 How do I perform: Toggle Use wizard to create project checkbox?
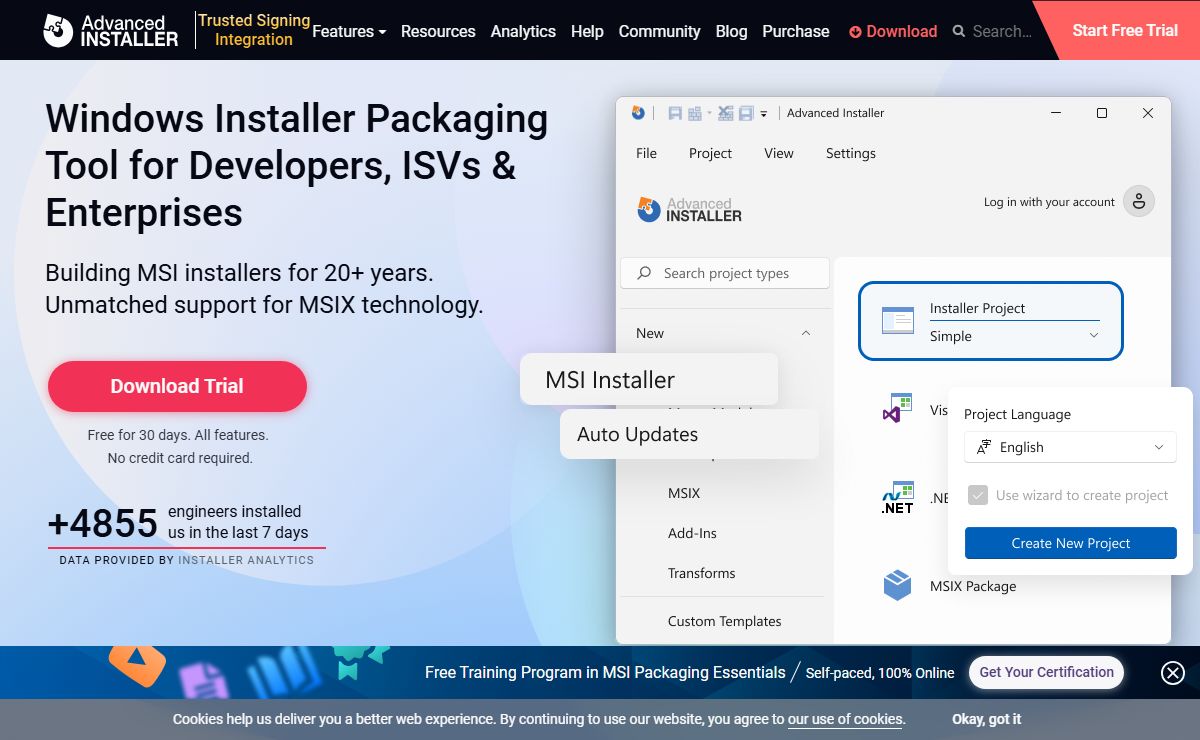(x=978, y=495)
